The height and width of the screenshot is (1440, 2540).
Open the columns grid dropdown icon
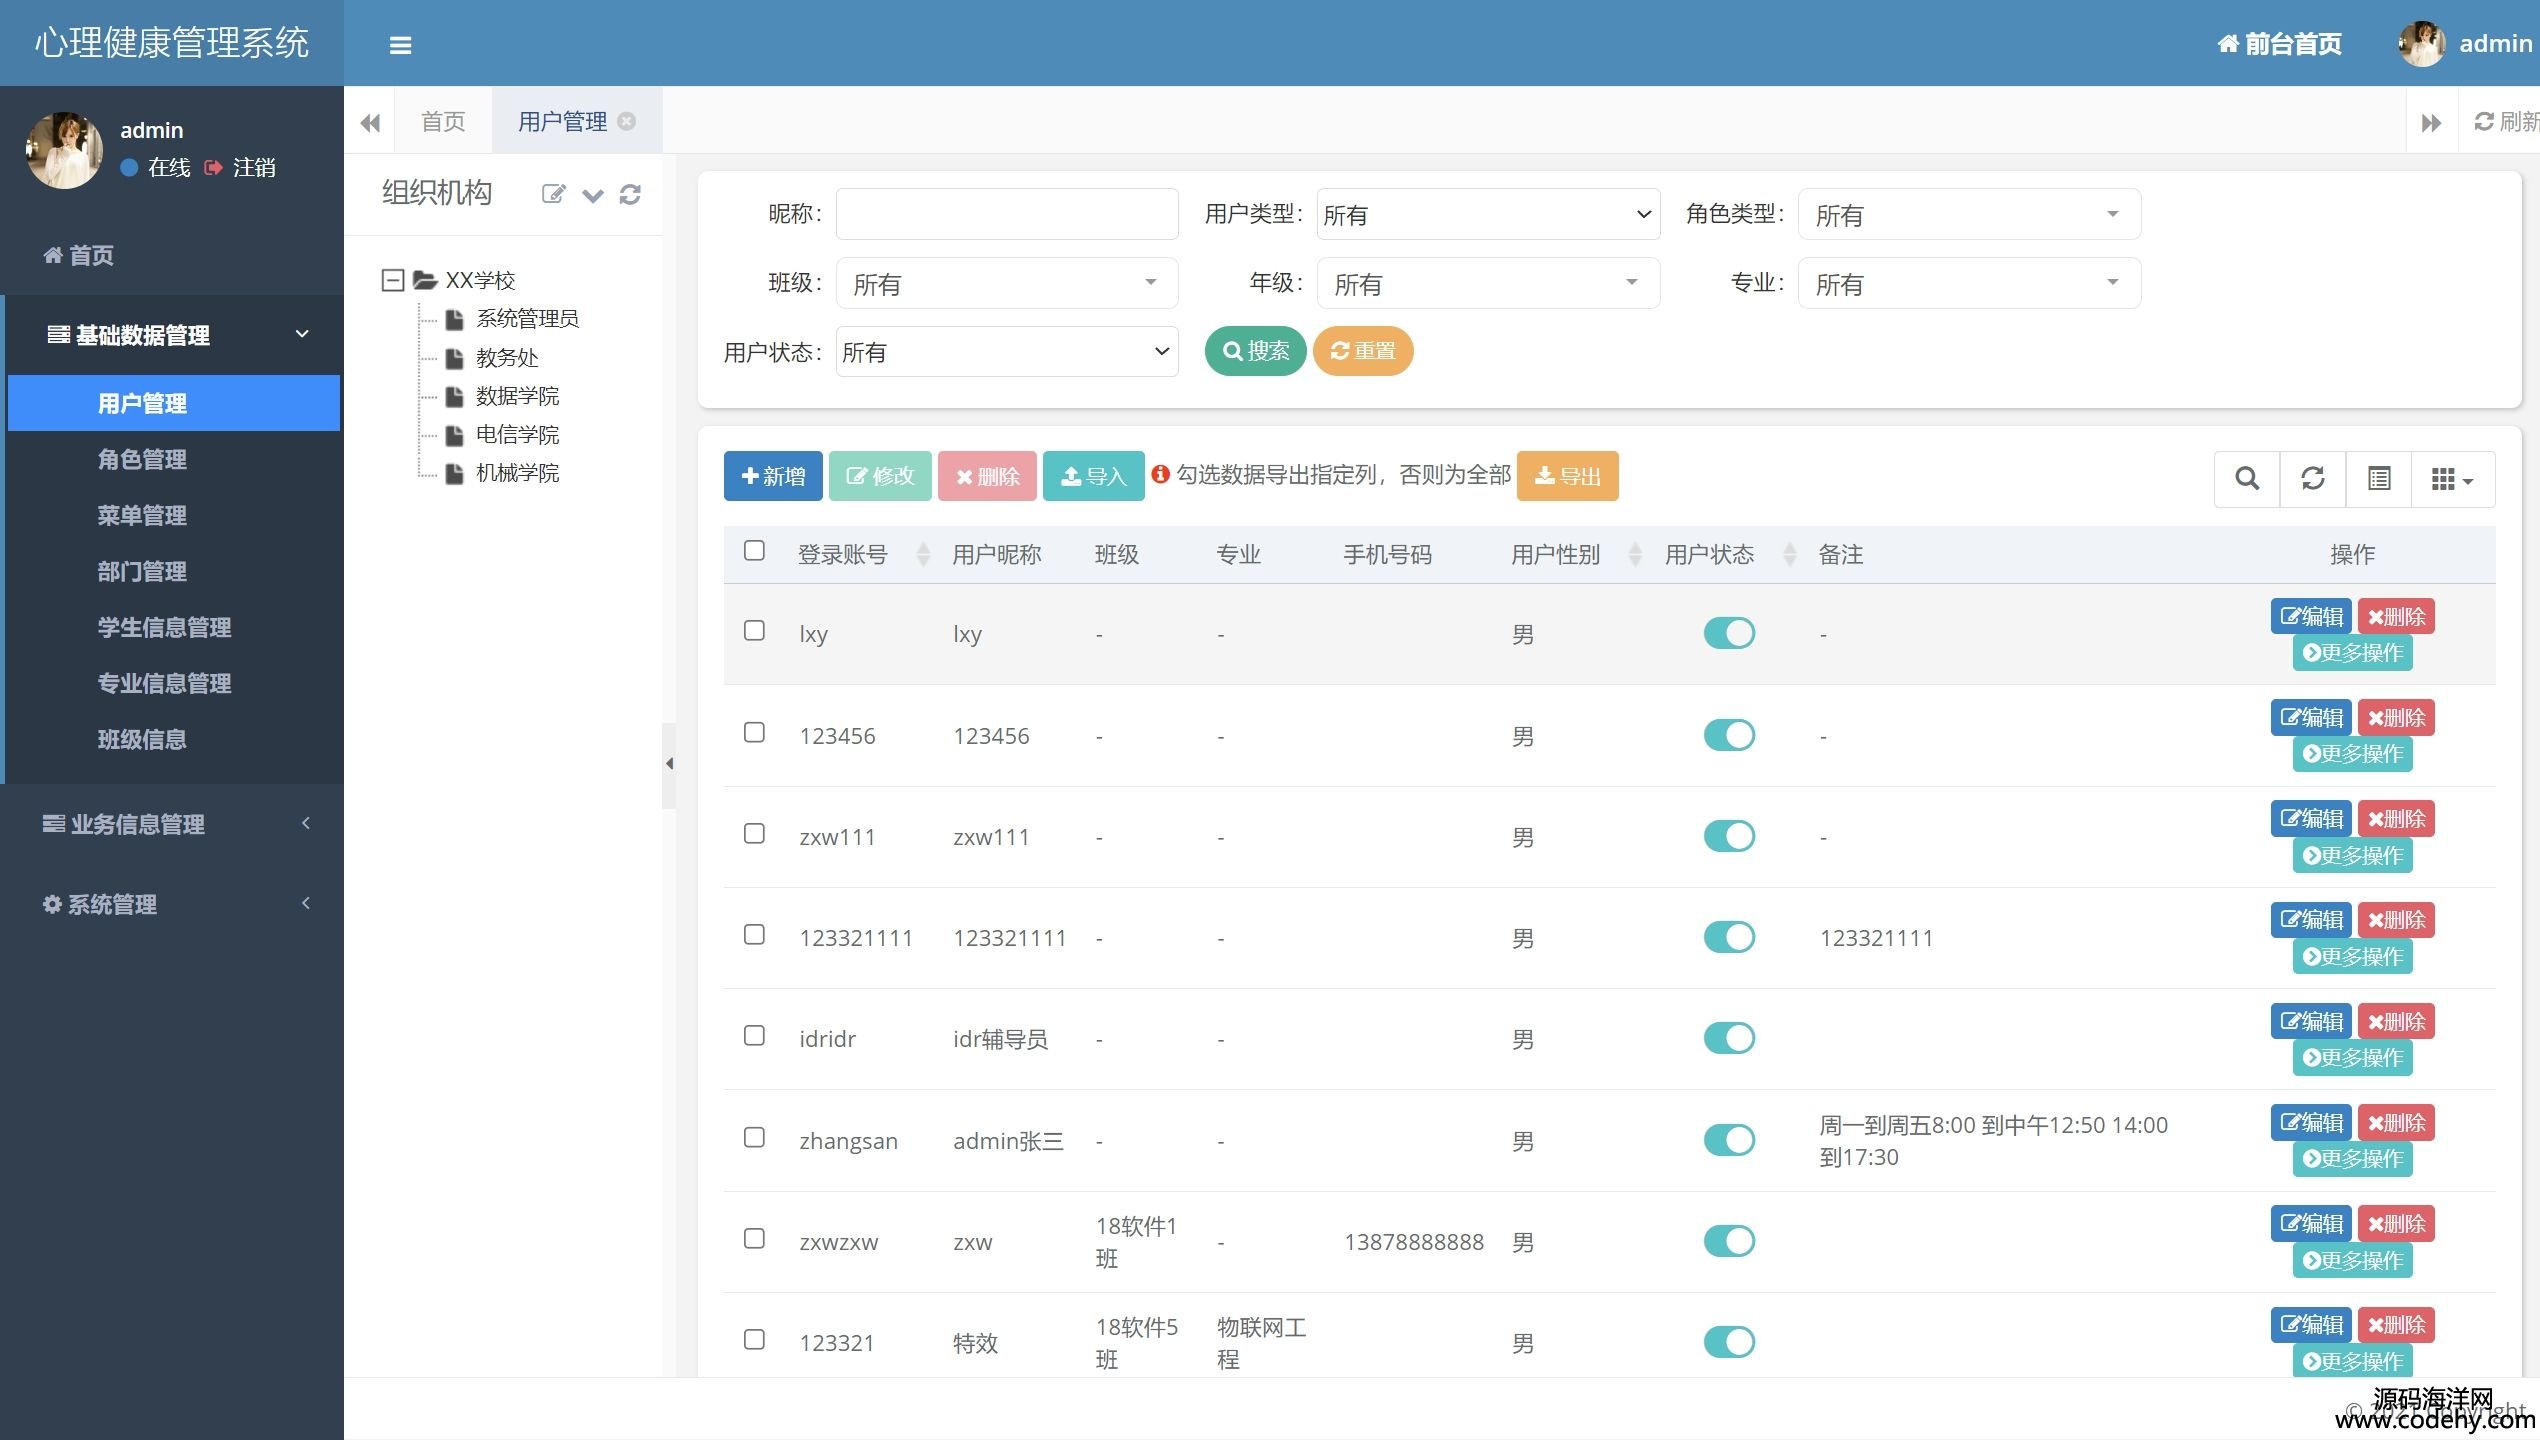(x=2453, y=479)
